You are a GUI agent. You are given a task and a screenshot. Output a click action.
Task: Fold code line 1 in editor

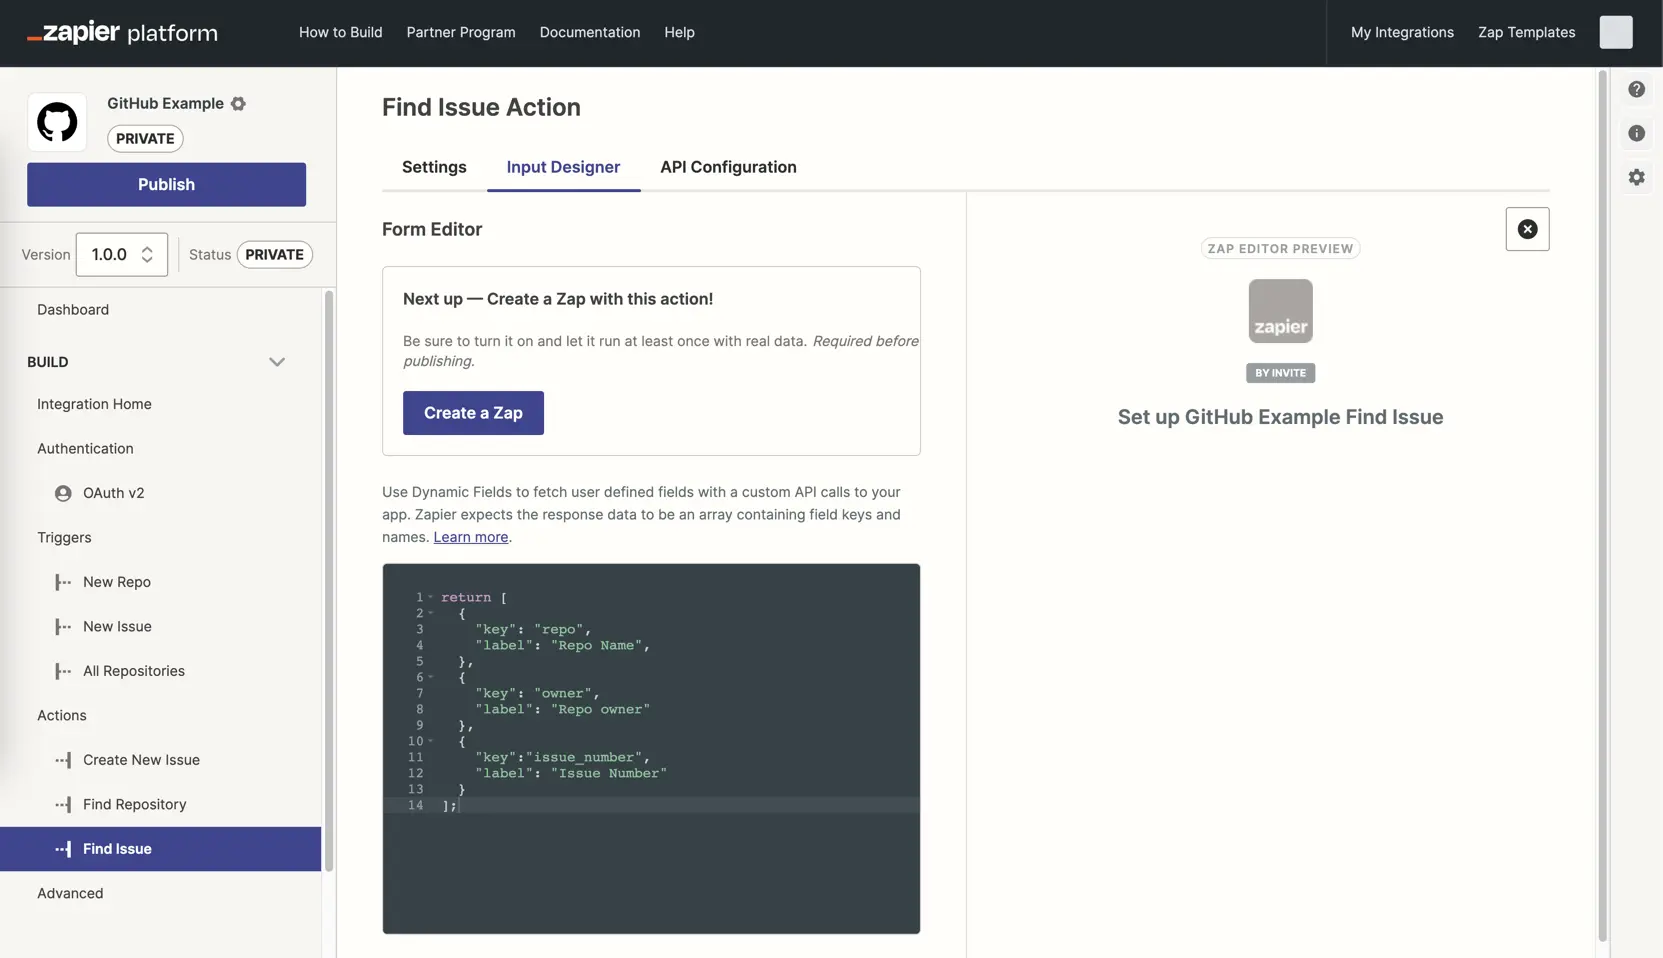(431, 597)
